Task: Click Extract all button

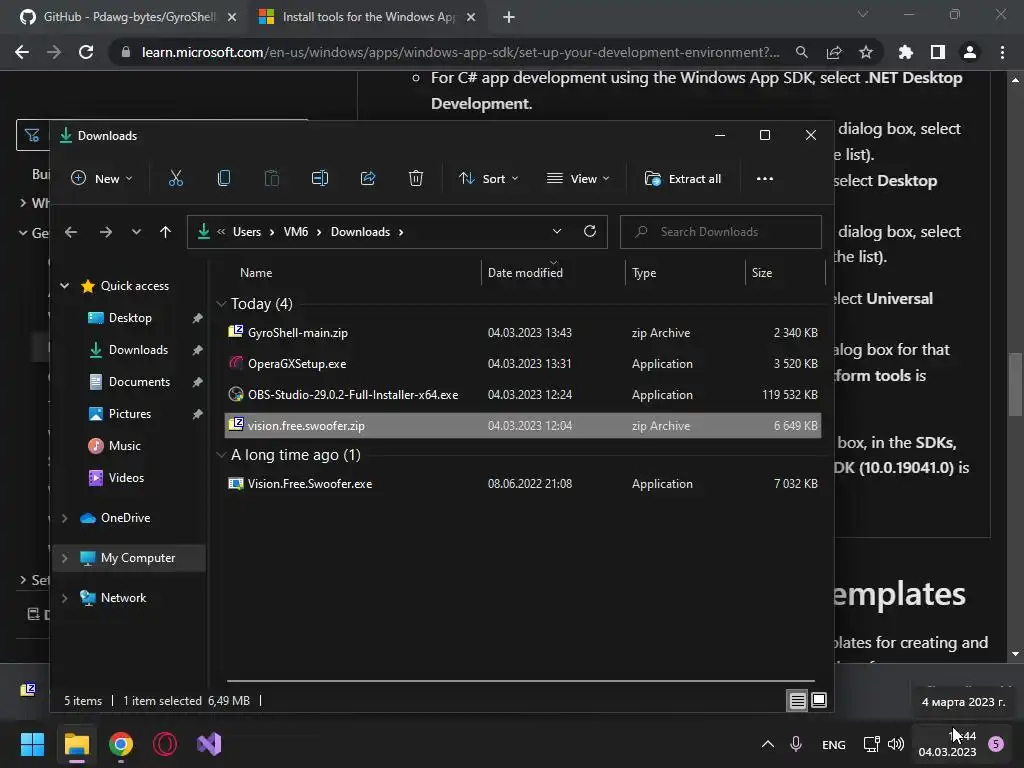Action: 683,178
